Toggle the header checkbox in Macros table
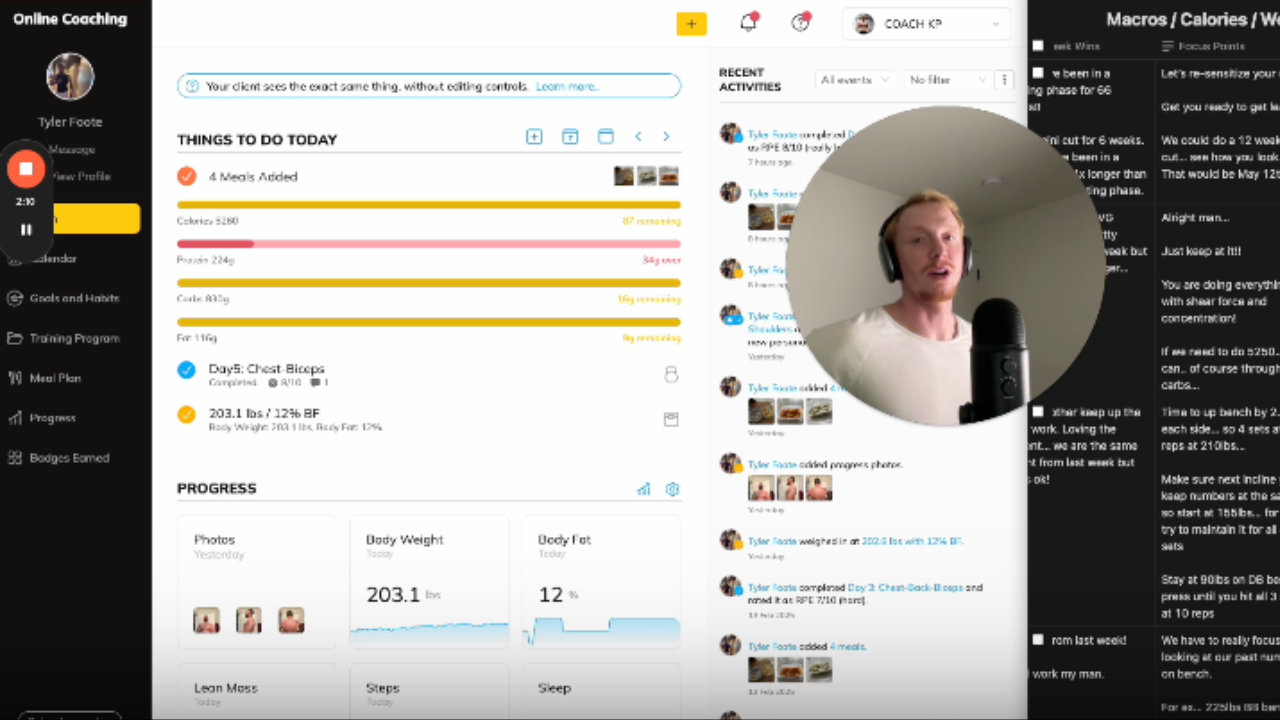Screen dimensions: 1280x720 coord(1038,46)
